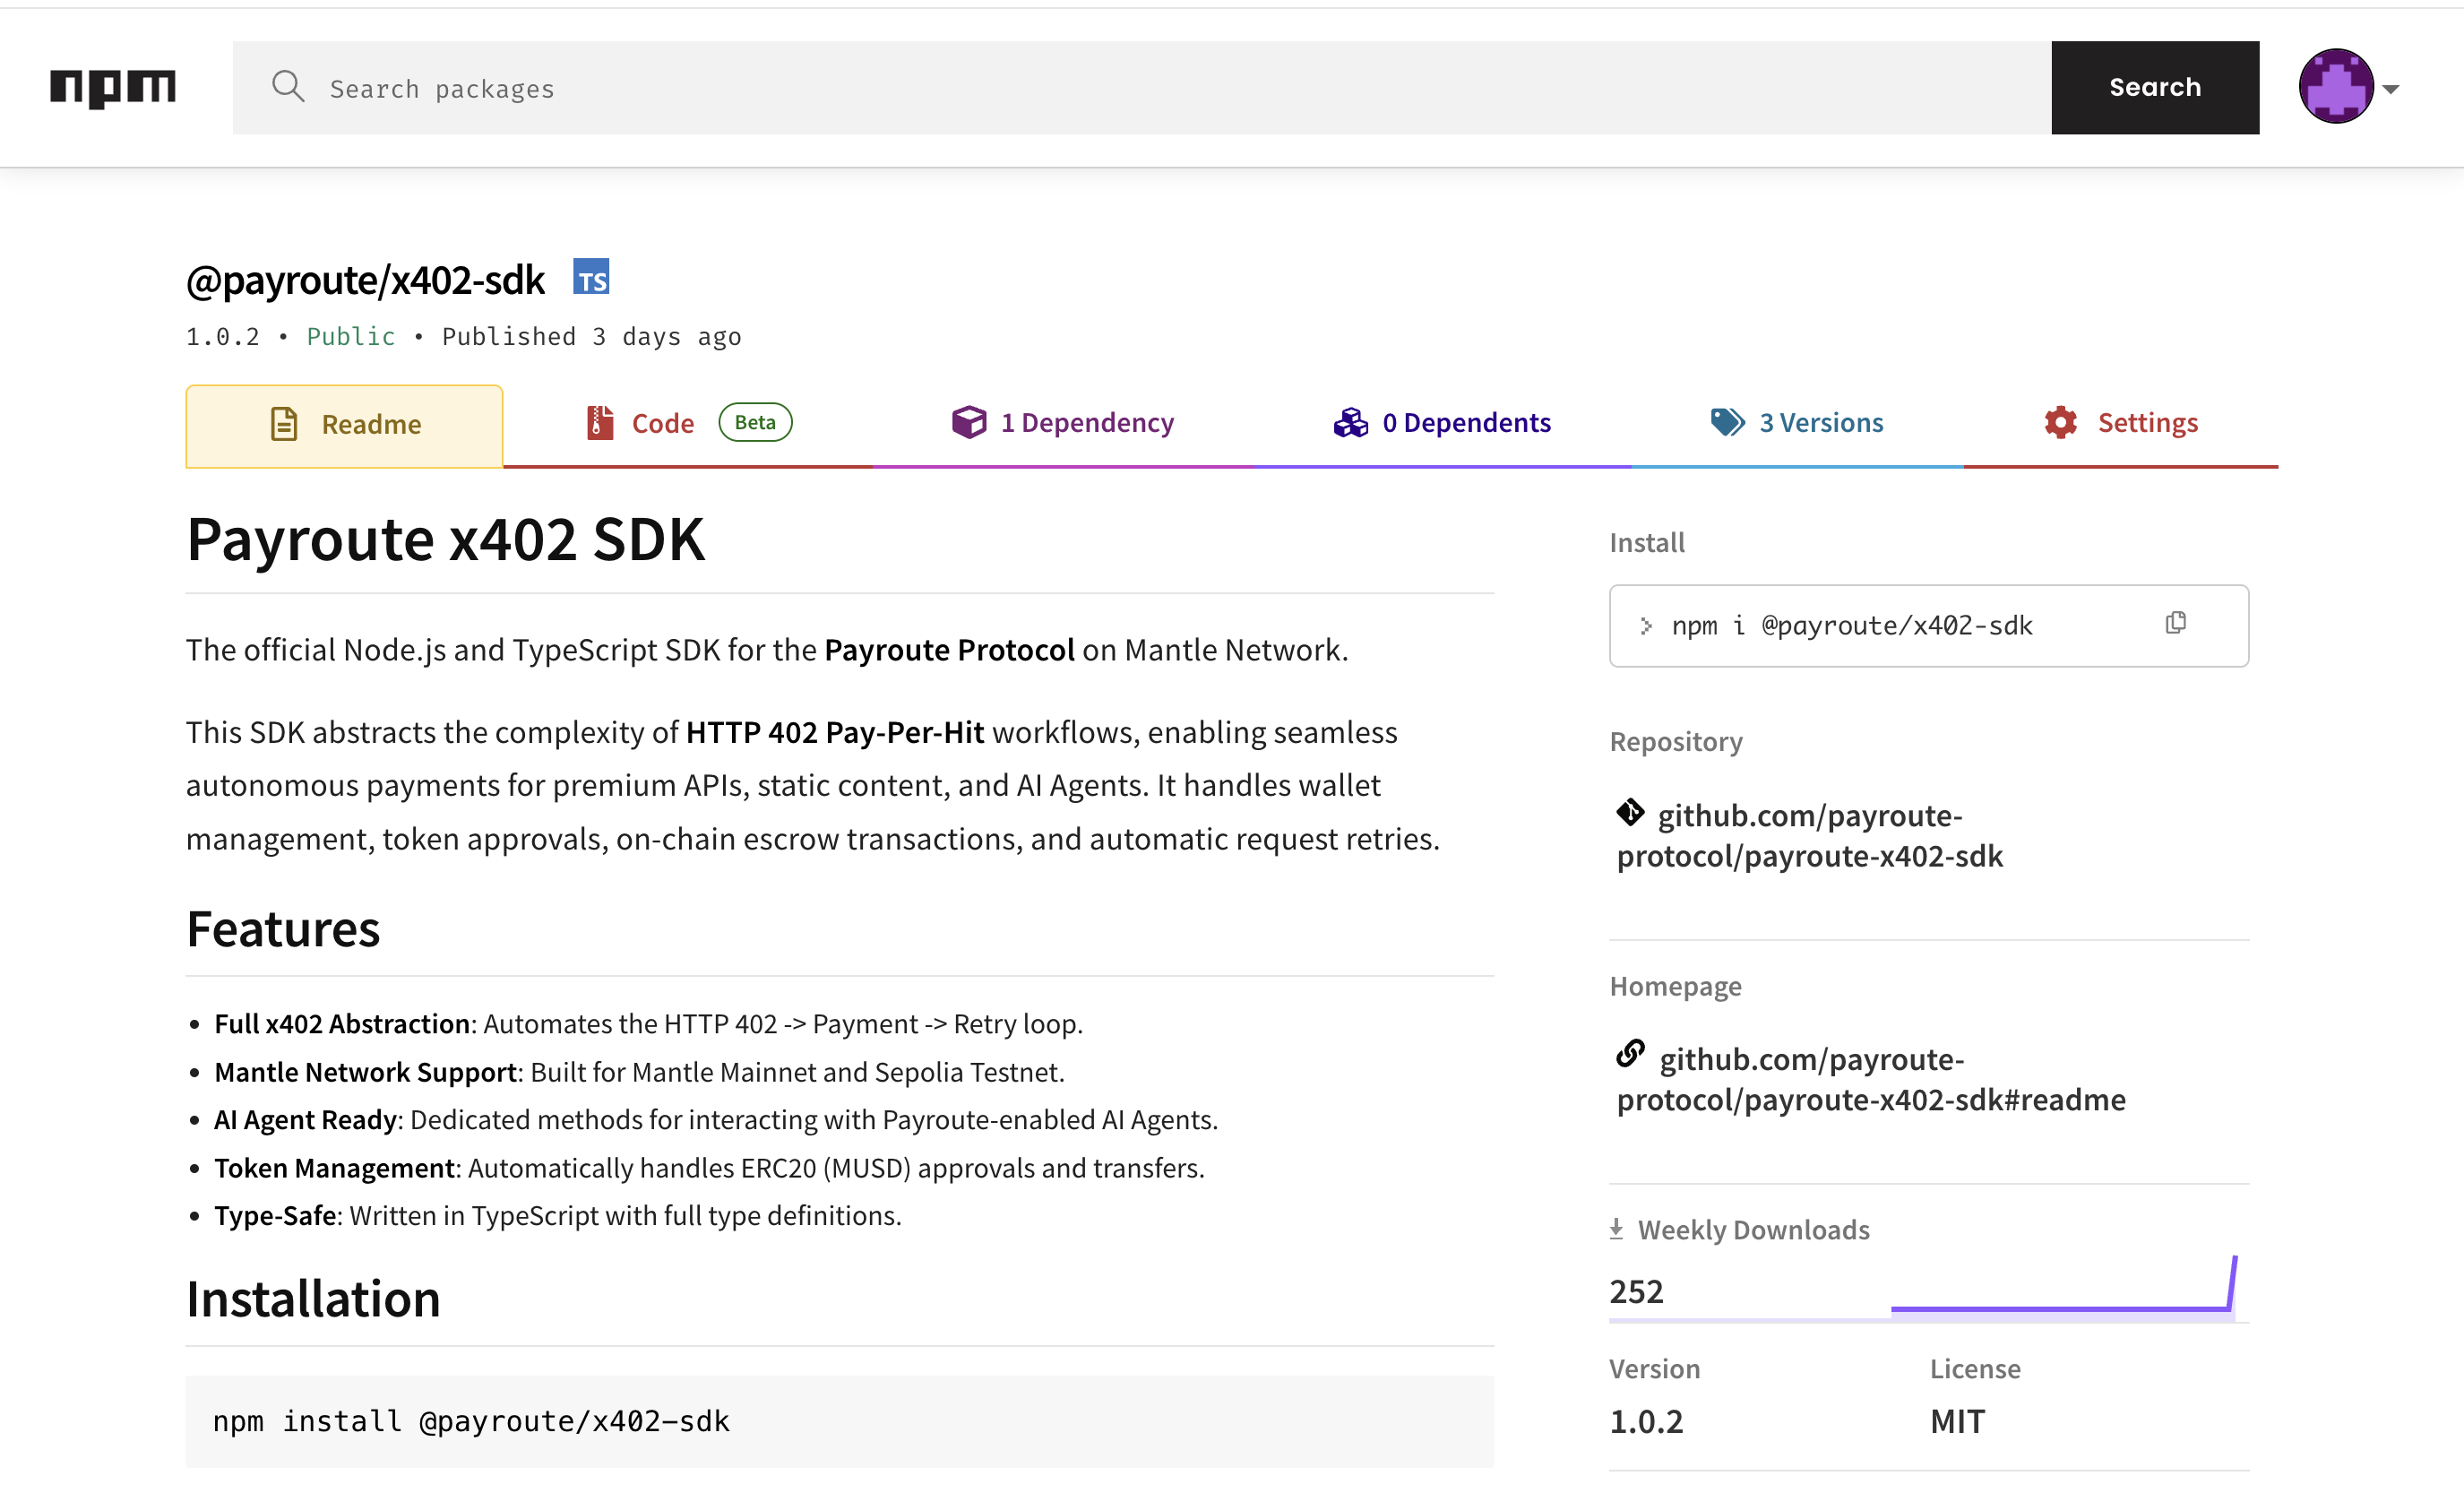Open the Readme tab

345,425
